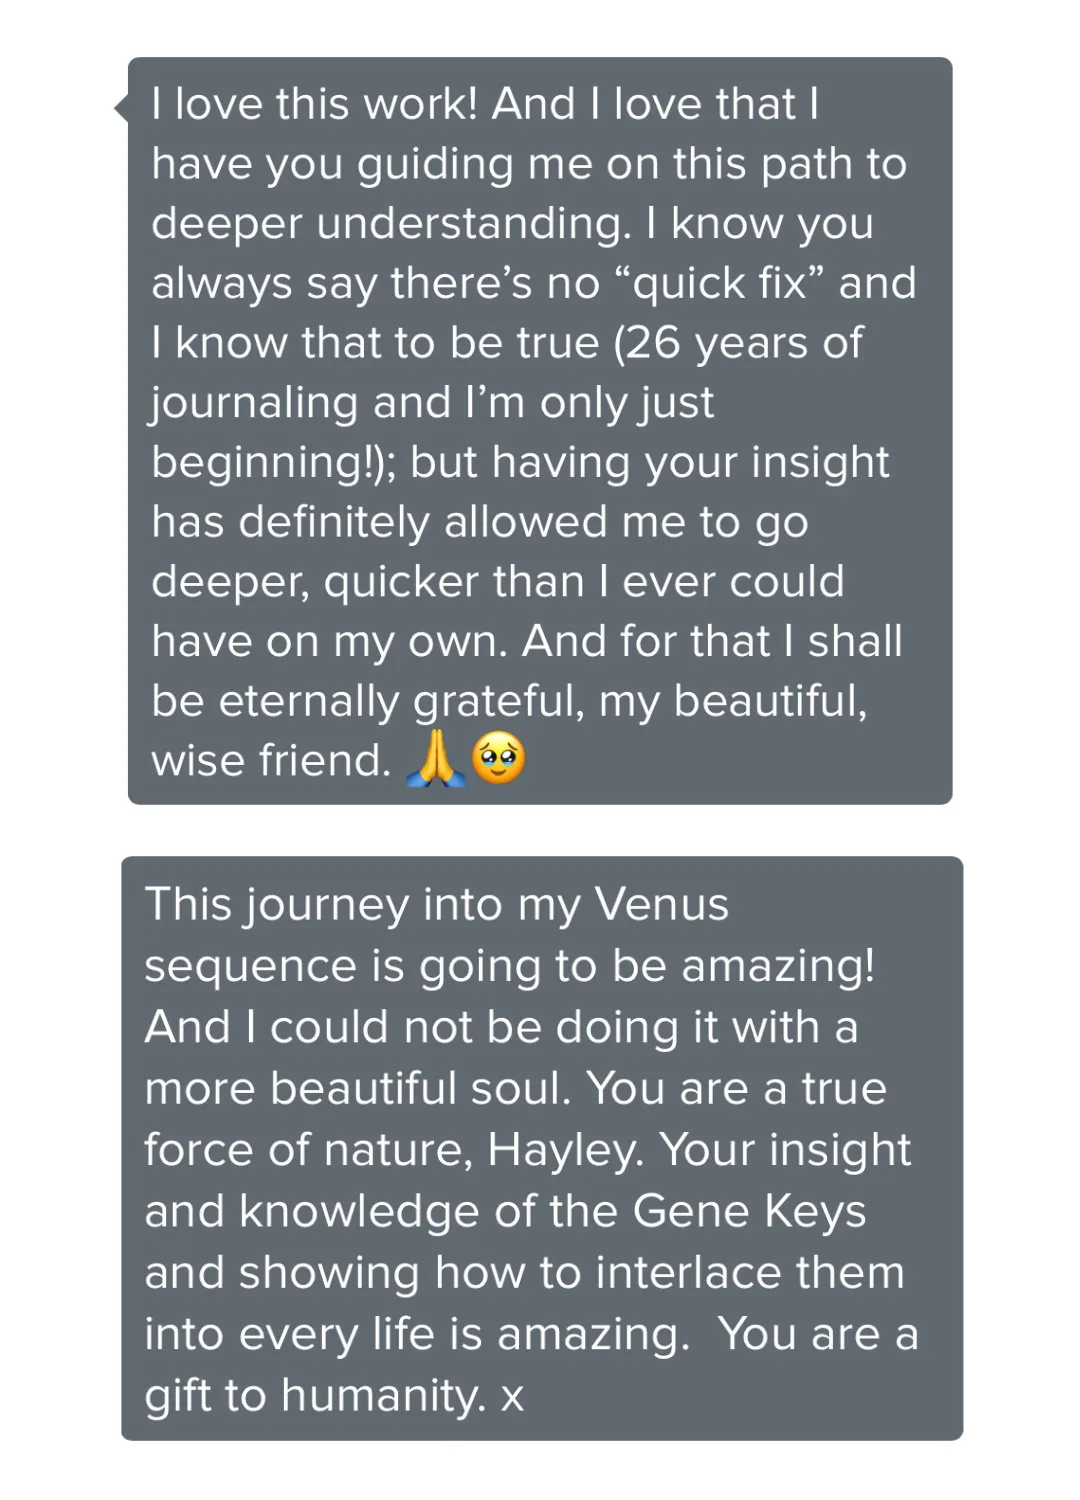Tap the word 'Venus' in the second bubble

coord(661,904)
